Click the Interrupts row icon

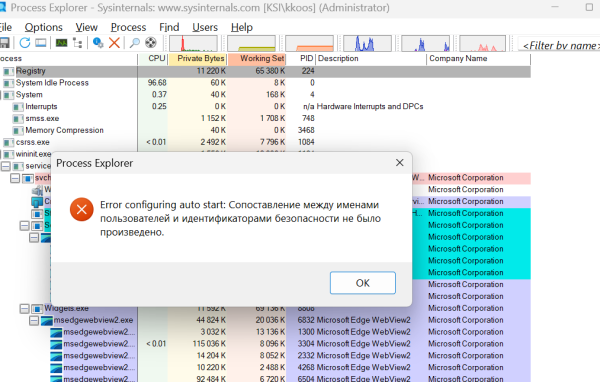18,107
